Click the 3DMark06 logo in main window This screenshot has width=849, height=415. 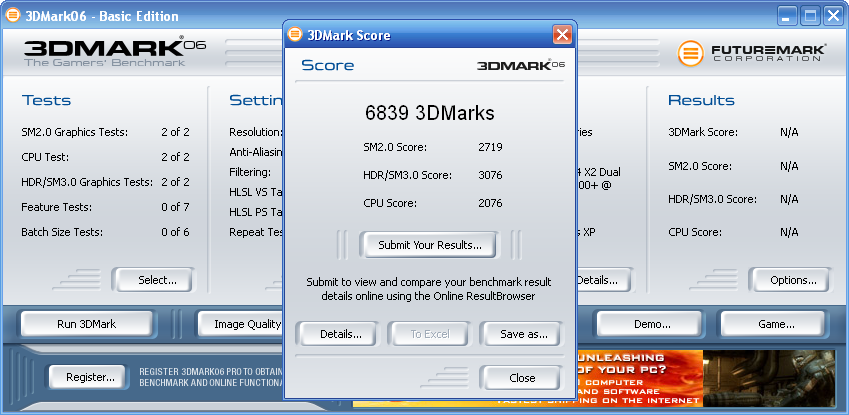coord(114,52)
